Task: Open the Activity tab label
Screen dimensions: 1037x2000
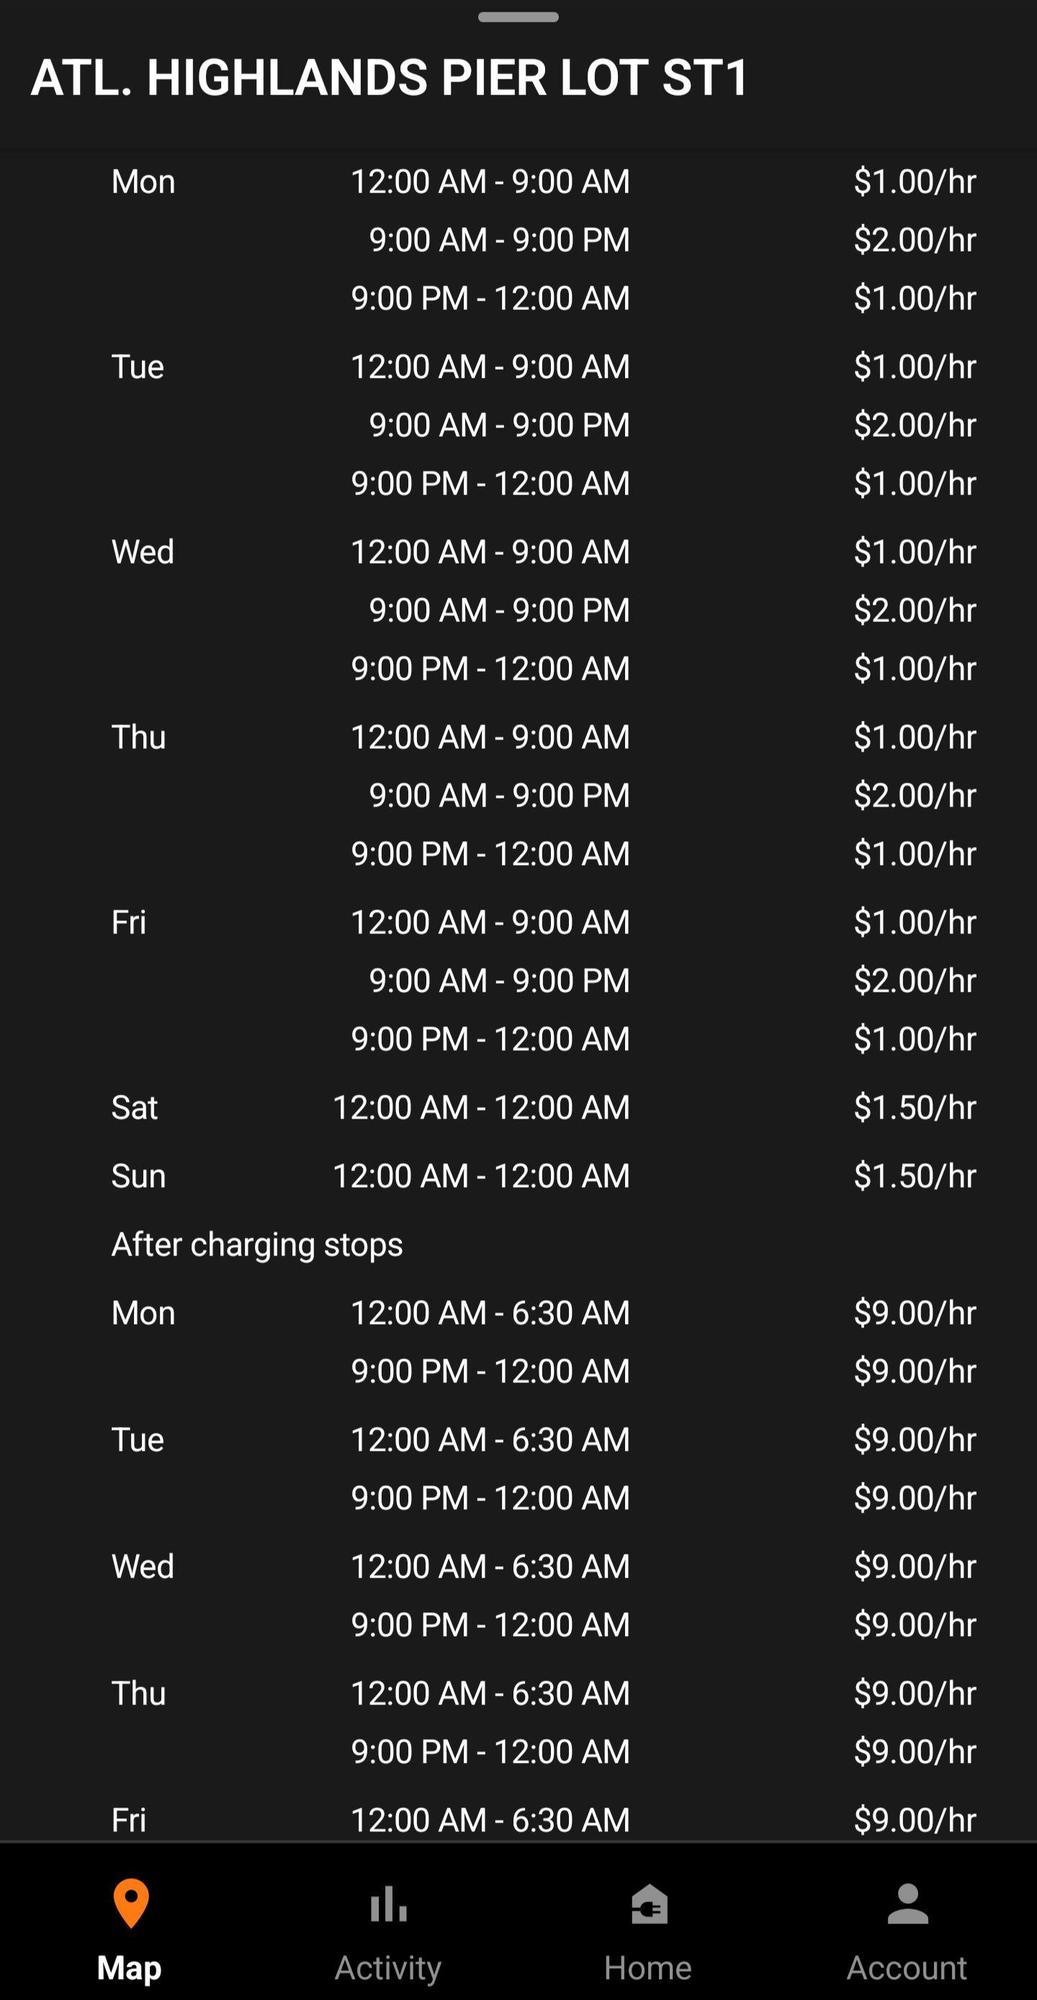Action: tap(388, 1968)
